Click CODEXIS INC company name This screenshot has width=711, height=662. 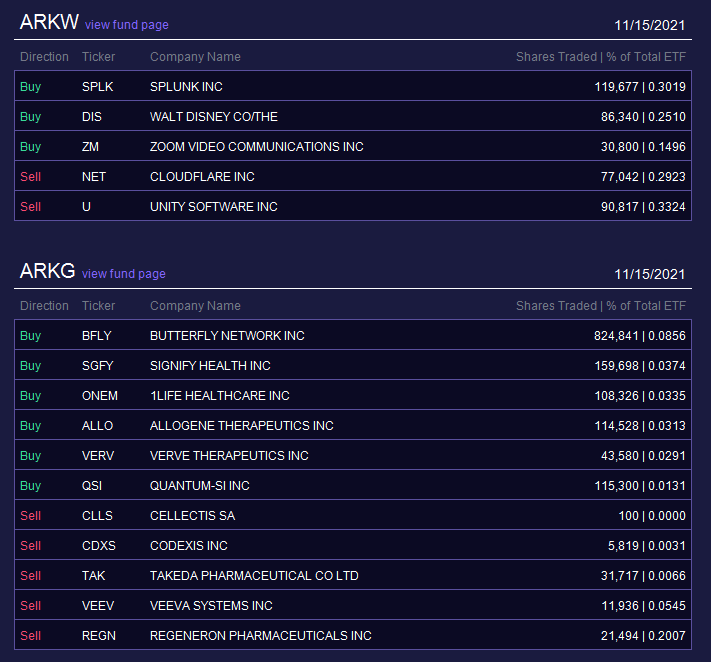[x=189, y=545]
